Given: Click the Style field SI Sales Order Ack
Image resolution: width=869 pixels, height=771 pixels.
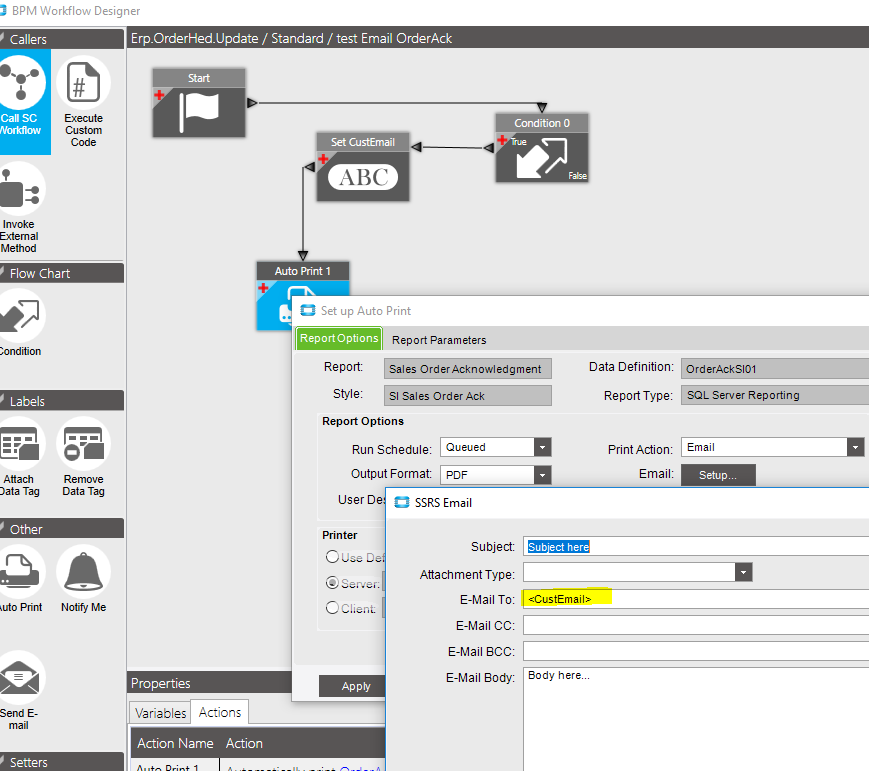Looking at the screenshot, I should tap(468, 396).
